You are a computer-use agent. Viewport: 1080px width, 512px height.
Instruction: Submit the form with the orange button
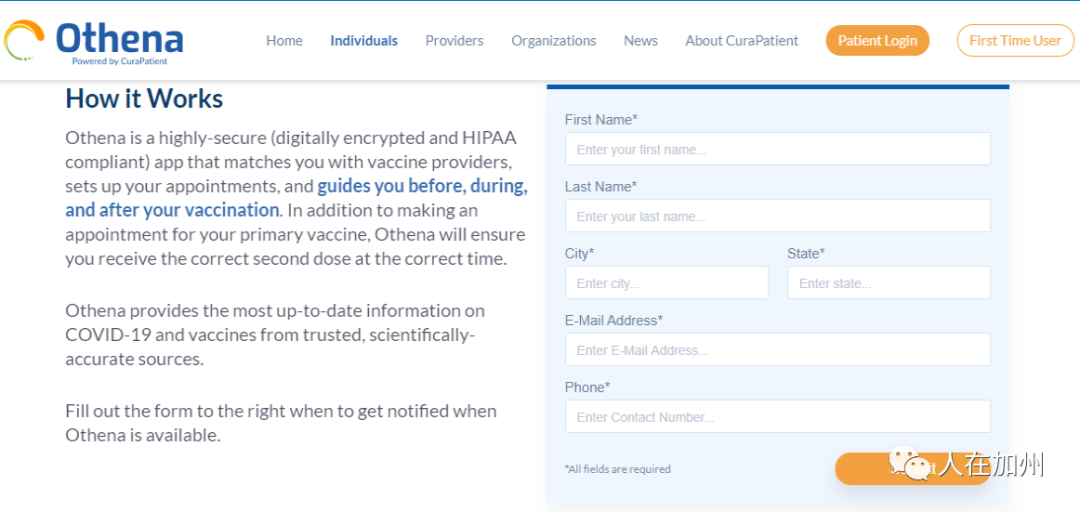[x=913, y=469]
